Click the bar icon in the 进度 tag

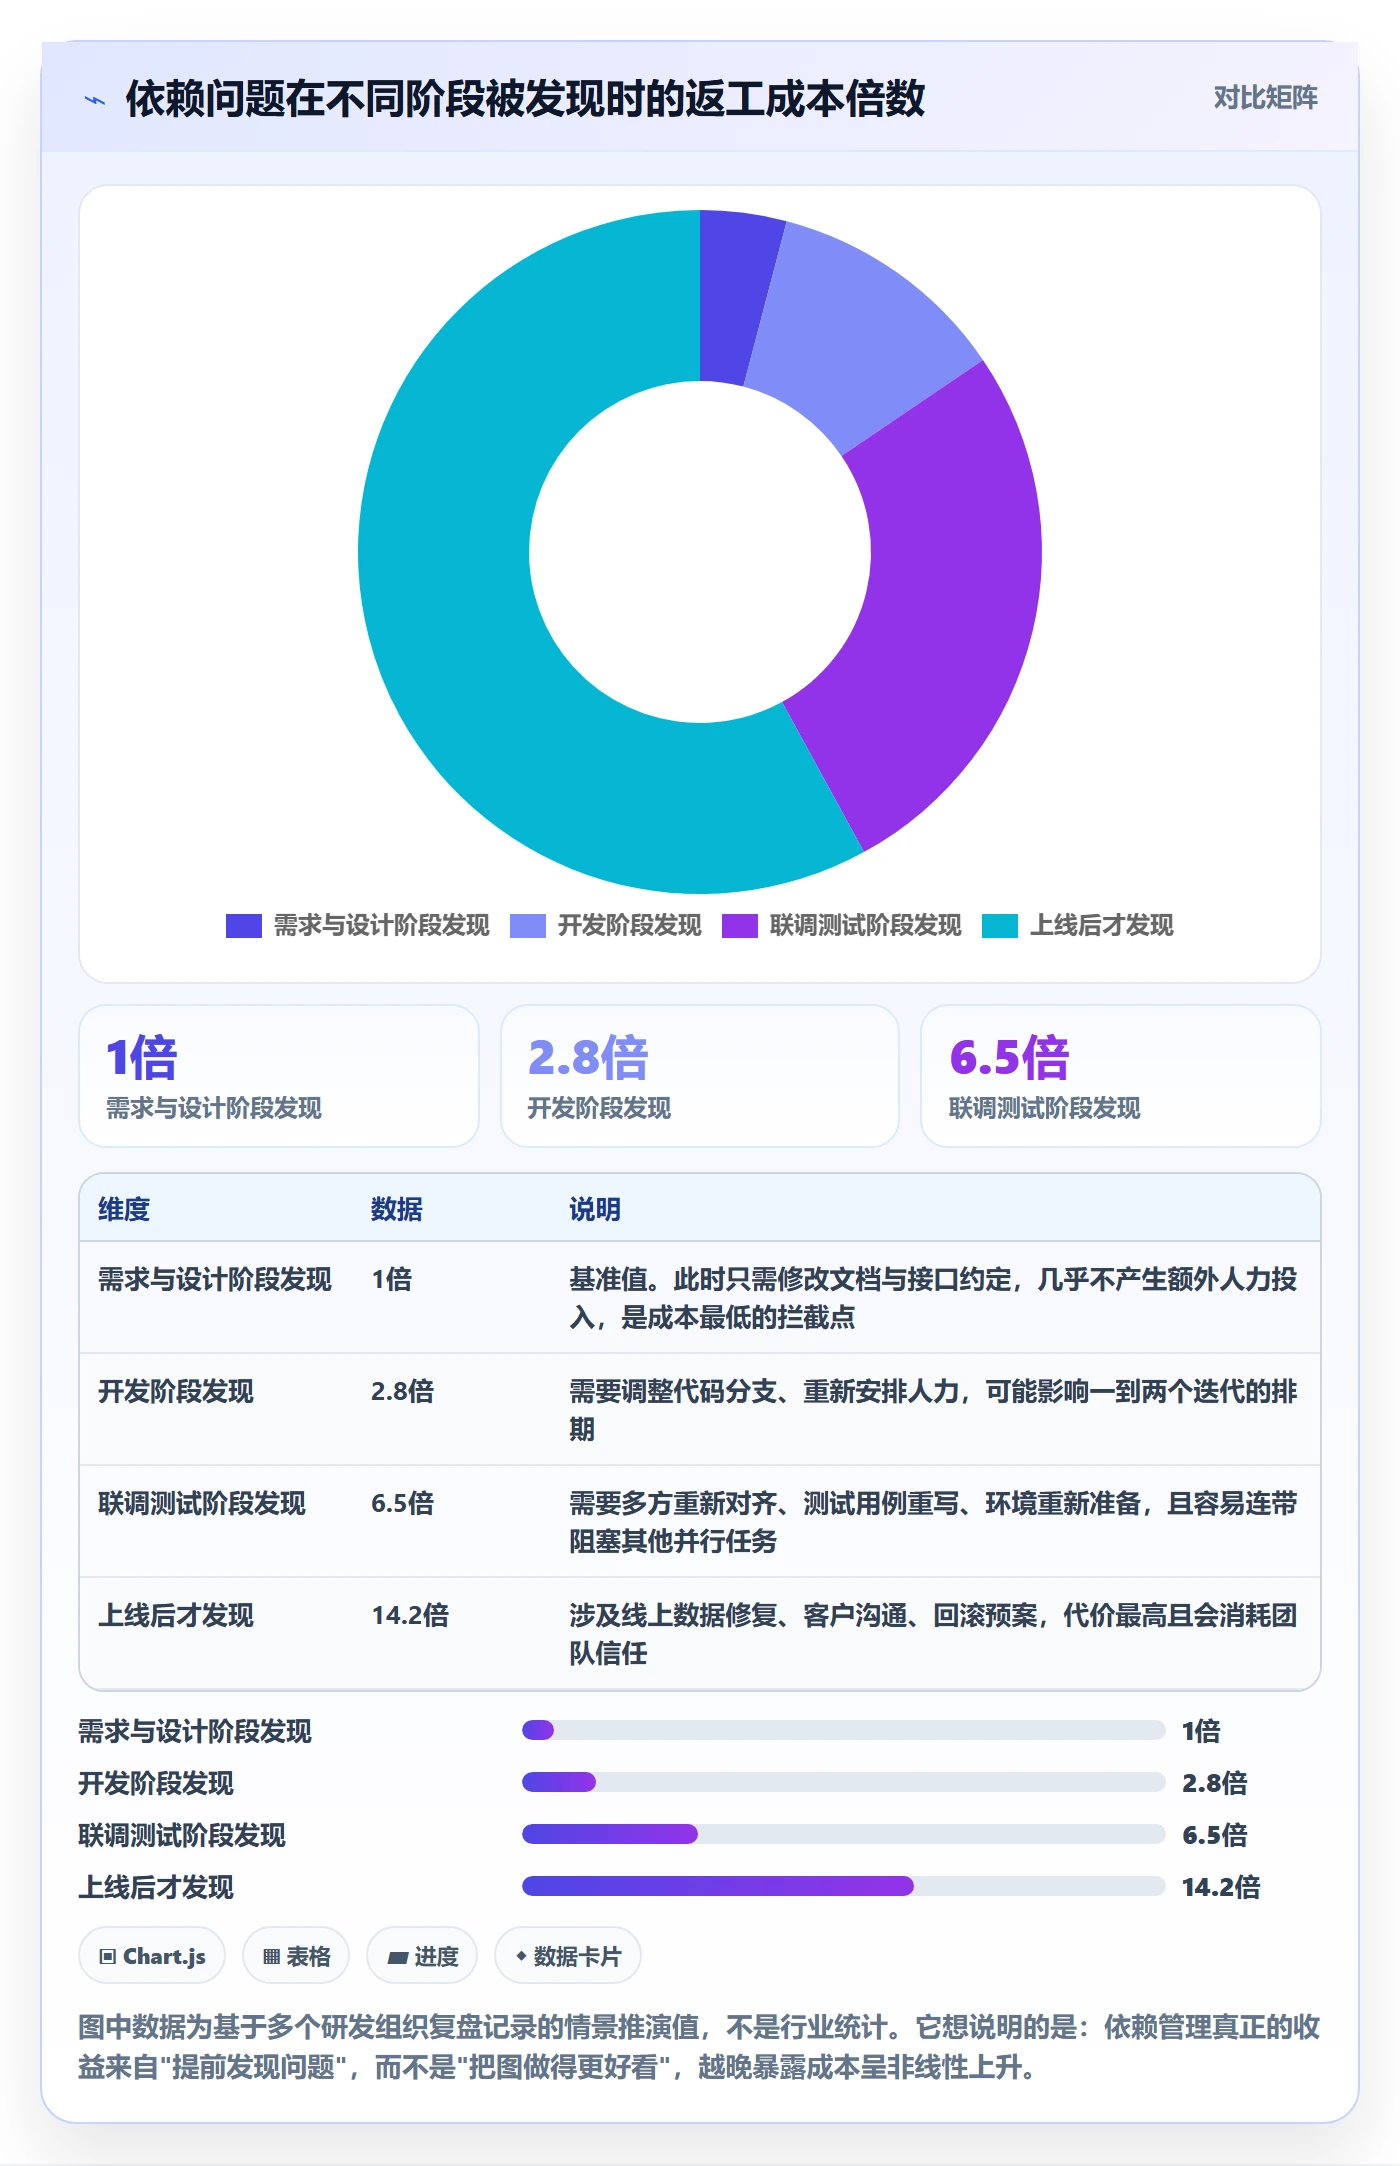[x=398, y=1957]
